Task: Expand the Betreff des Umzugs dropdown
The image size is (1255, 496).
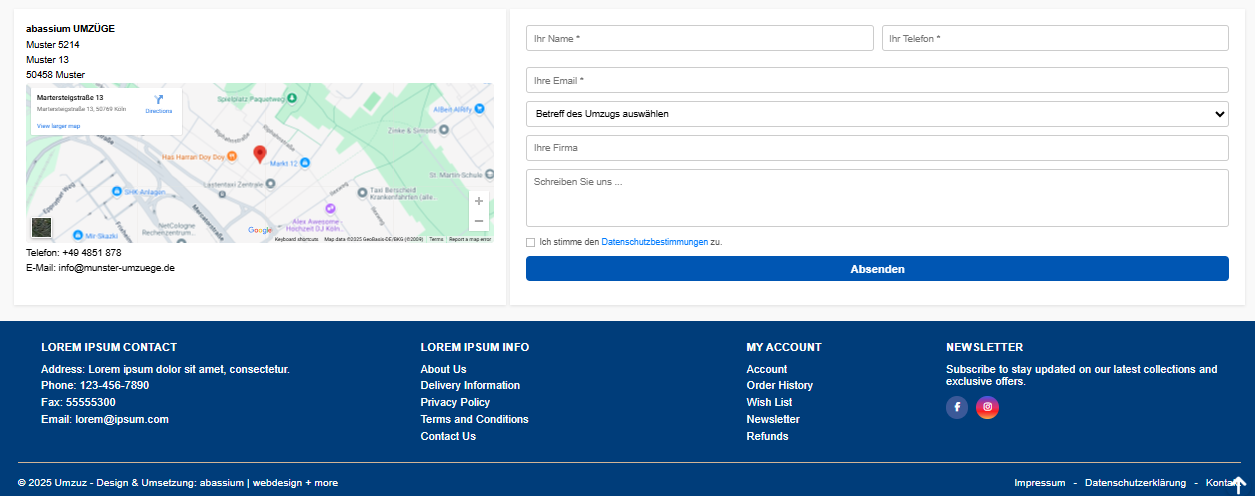Action: tap(877, 114)
